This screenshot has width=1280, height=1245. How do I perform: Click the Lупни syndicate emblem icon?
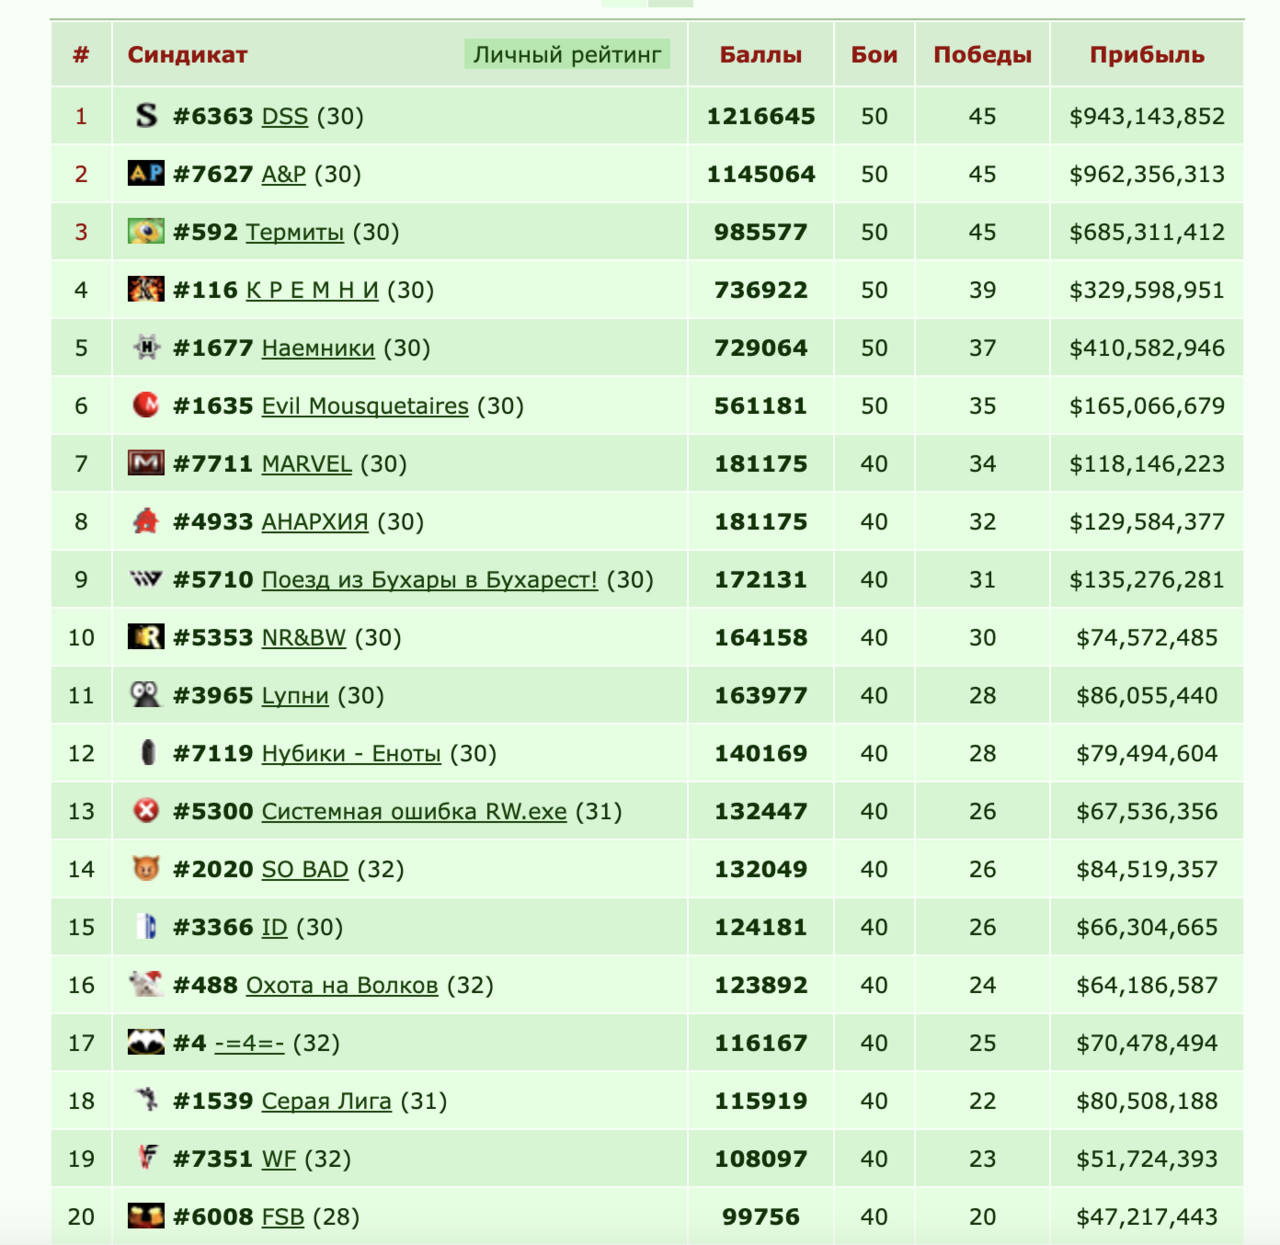coord(146,695)
